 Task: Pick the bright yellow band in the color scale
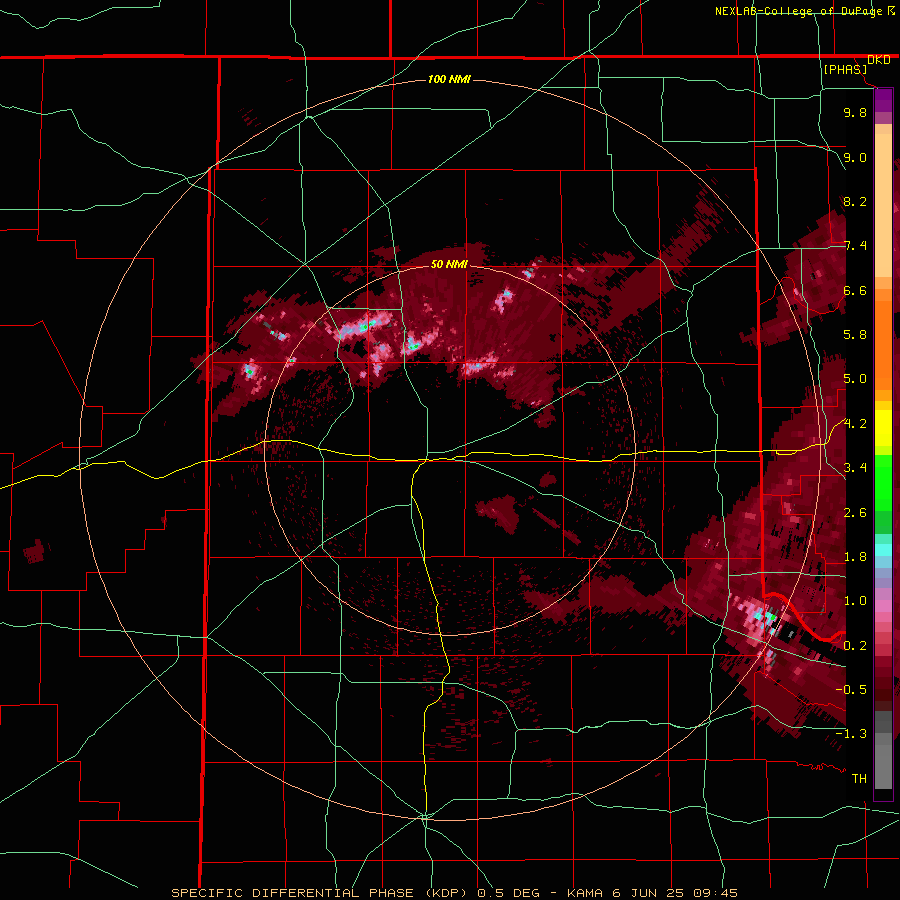[x=883, y=428]
